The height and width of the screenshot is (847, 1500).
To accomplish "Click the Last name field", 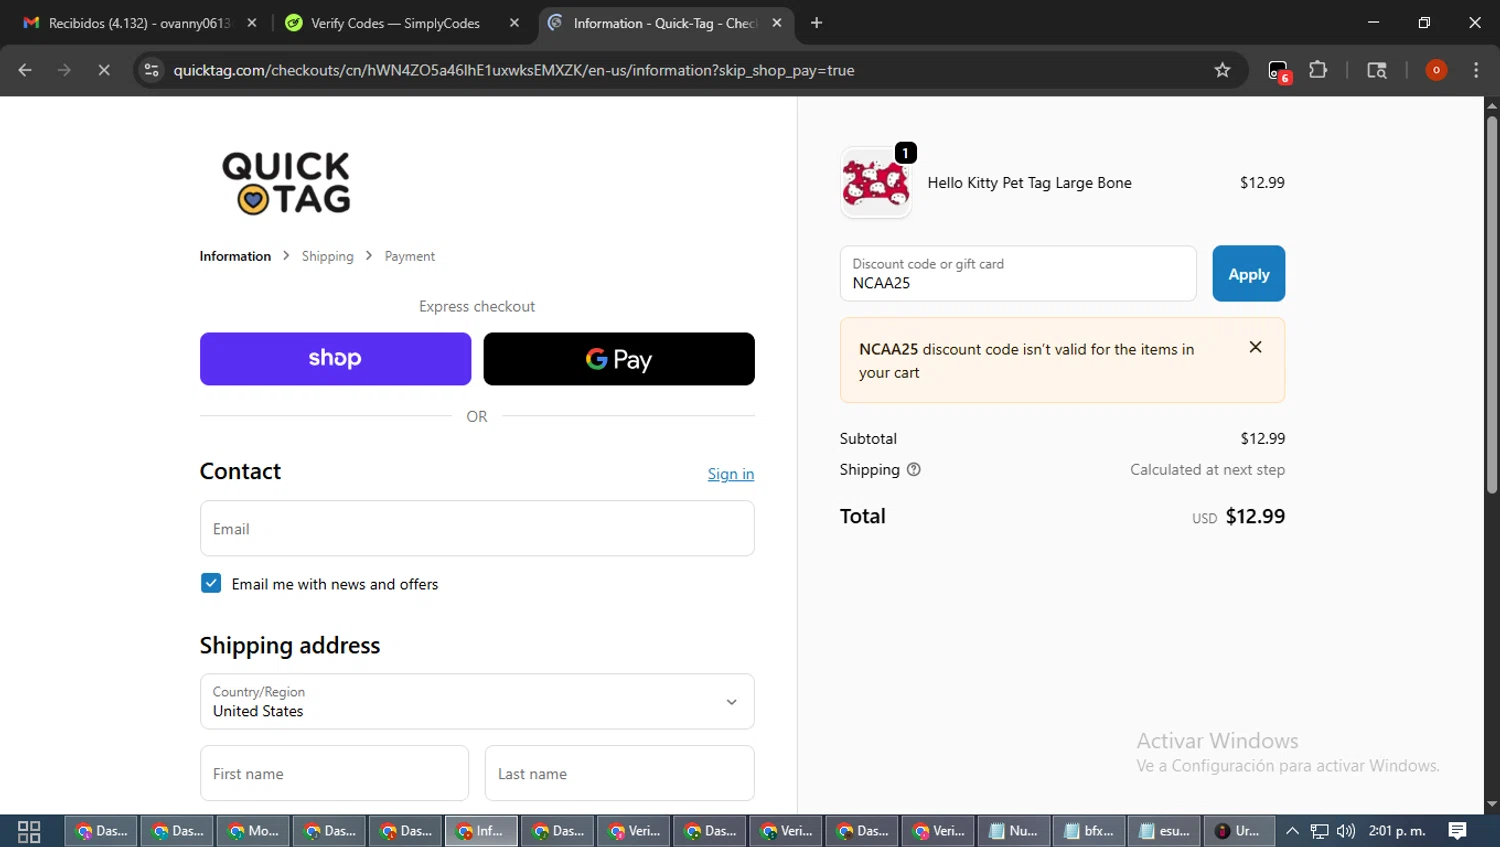I will (x=620, y=773).
